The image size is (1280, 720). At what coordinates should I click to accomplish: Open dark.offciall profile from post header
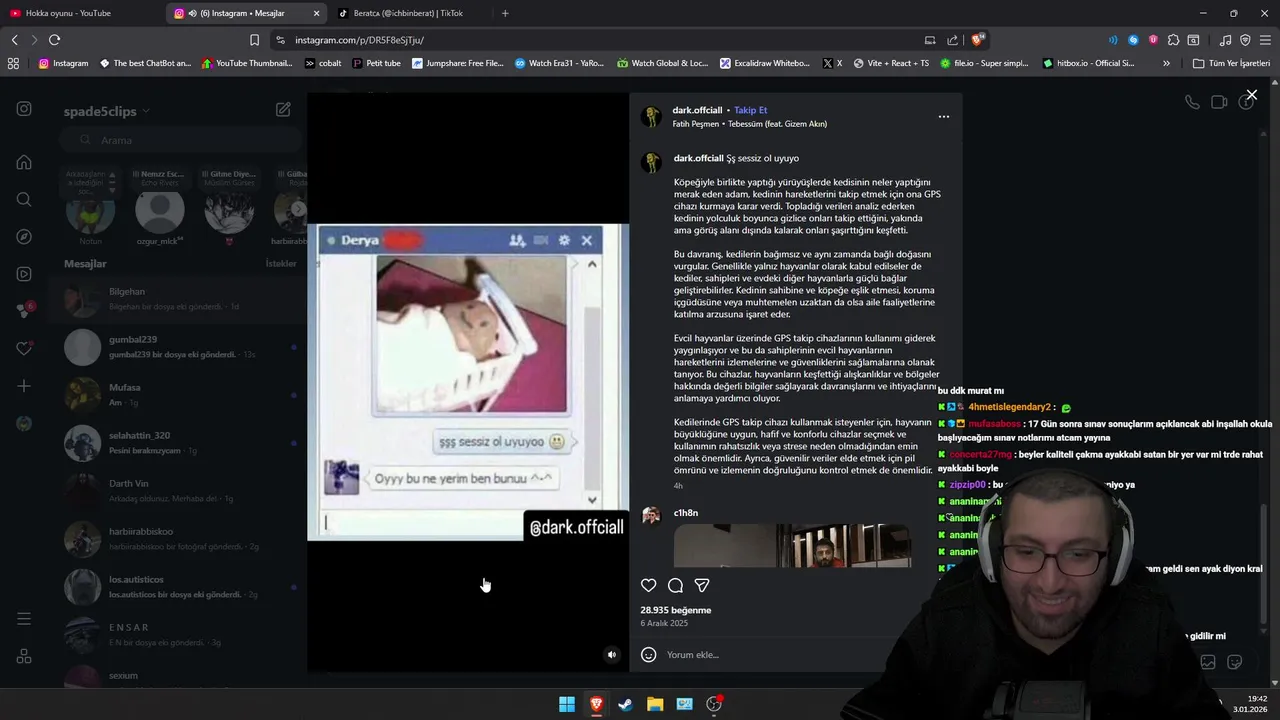(697, 110)
